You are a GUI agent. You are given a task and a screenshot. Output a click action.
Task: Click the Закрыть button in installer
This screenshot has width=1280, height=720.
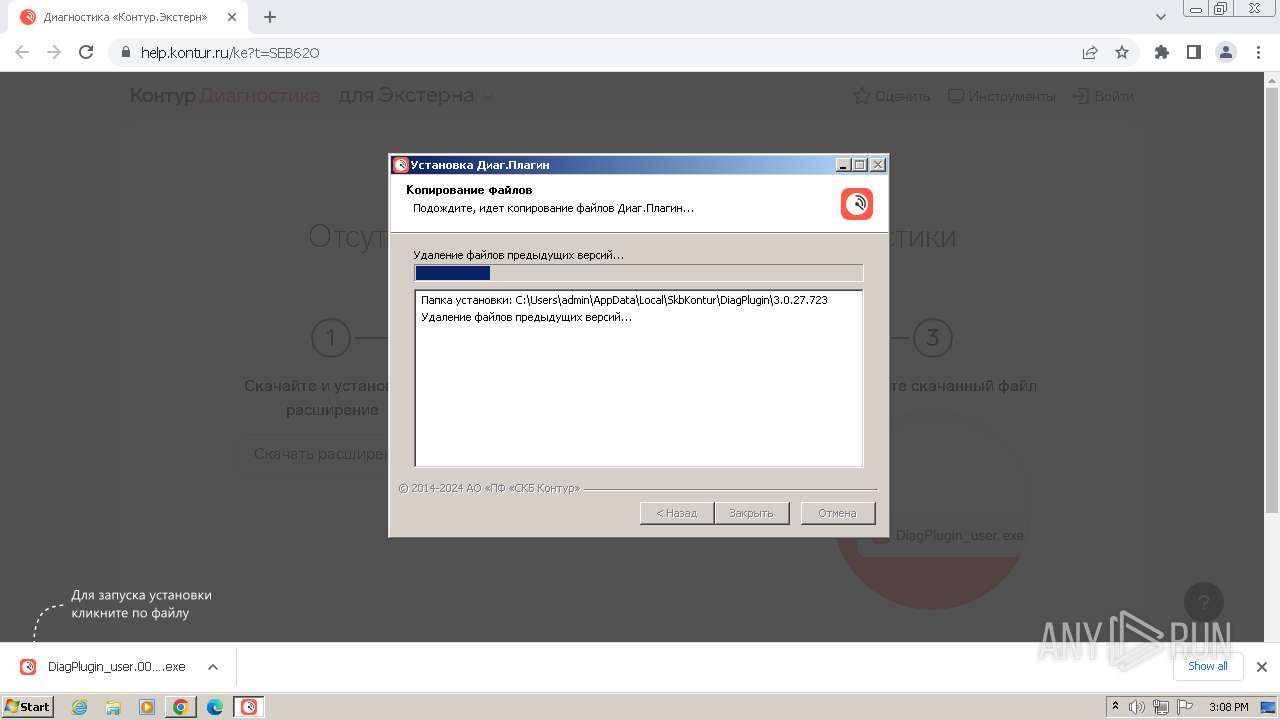click(752, 513)
